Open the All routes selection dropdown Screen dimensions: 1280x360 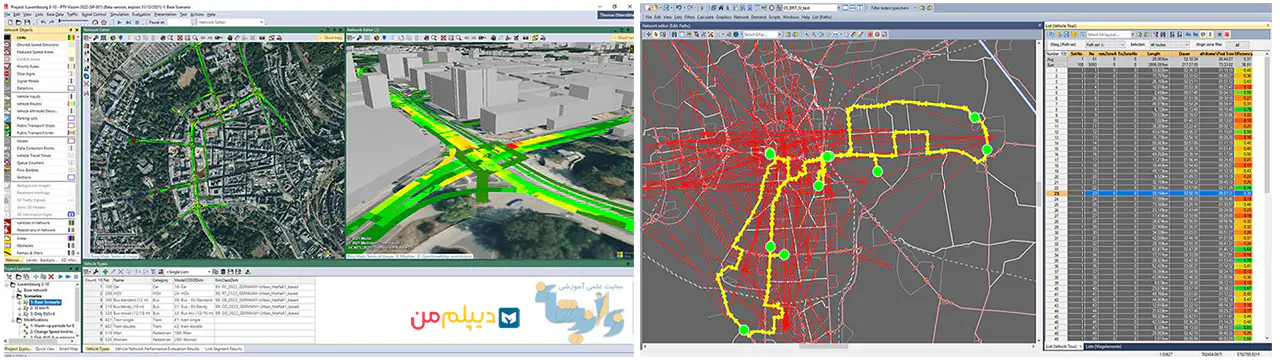pyautogui.click(x=1169, y=45)
